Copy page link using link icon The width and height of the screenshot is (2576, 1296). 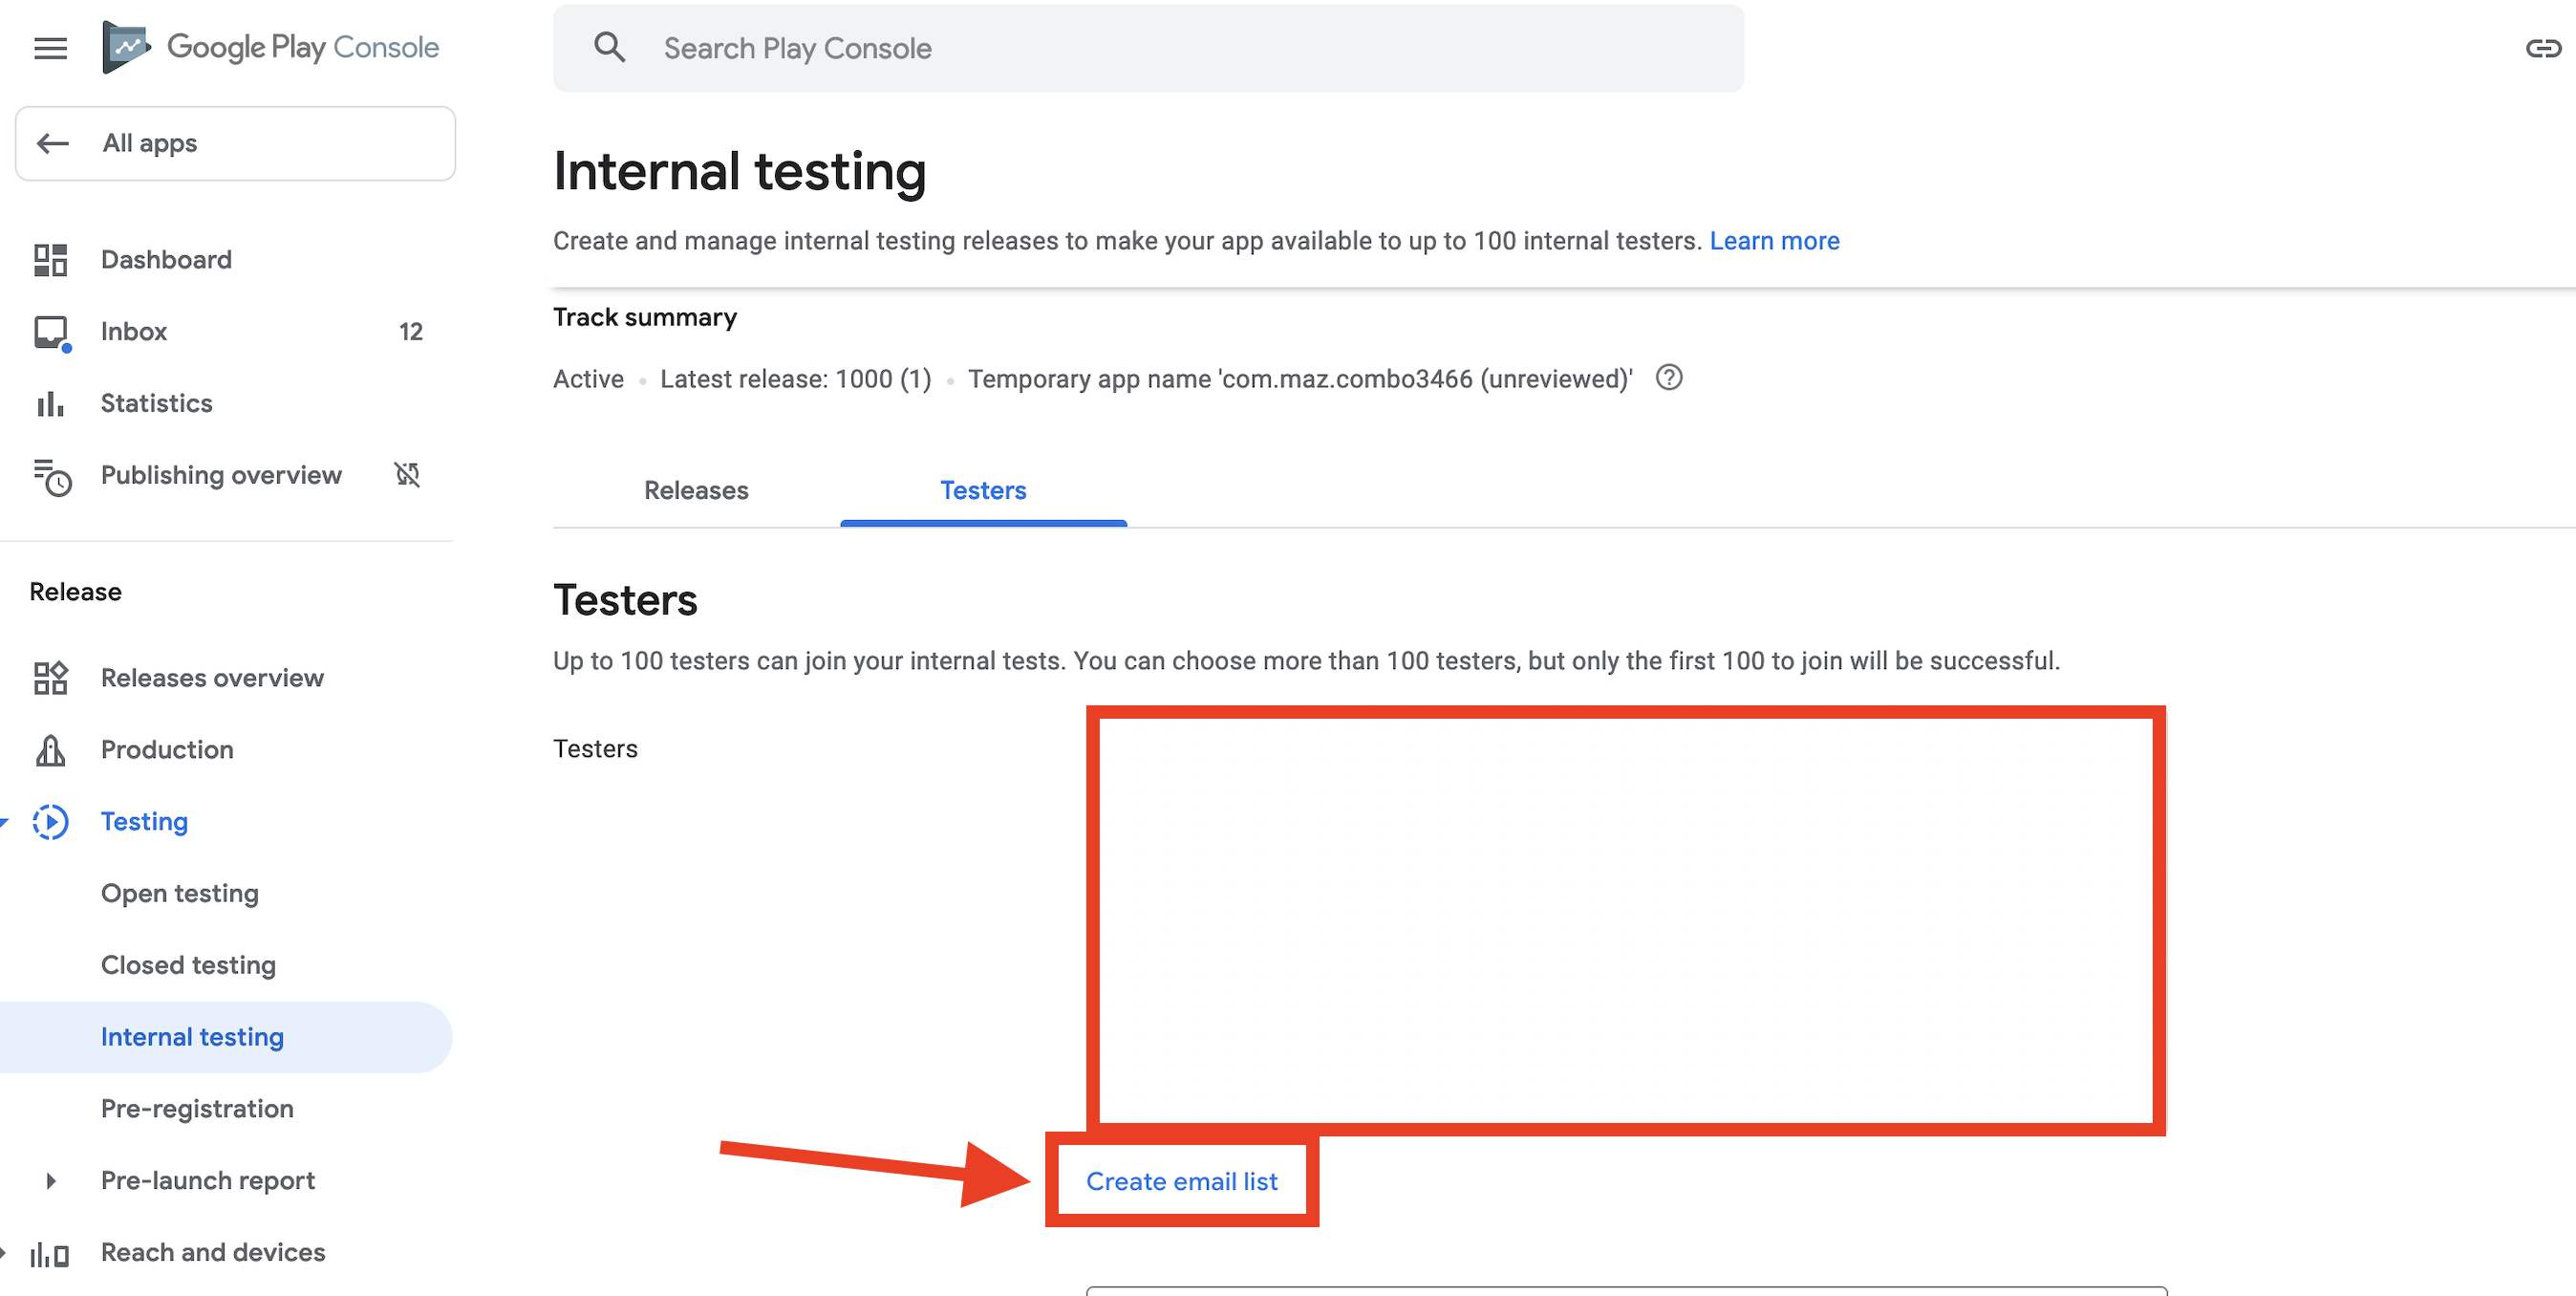point(2542,48)
